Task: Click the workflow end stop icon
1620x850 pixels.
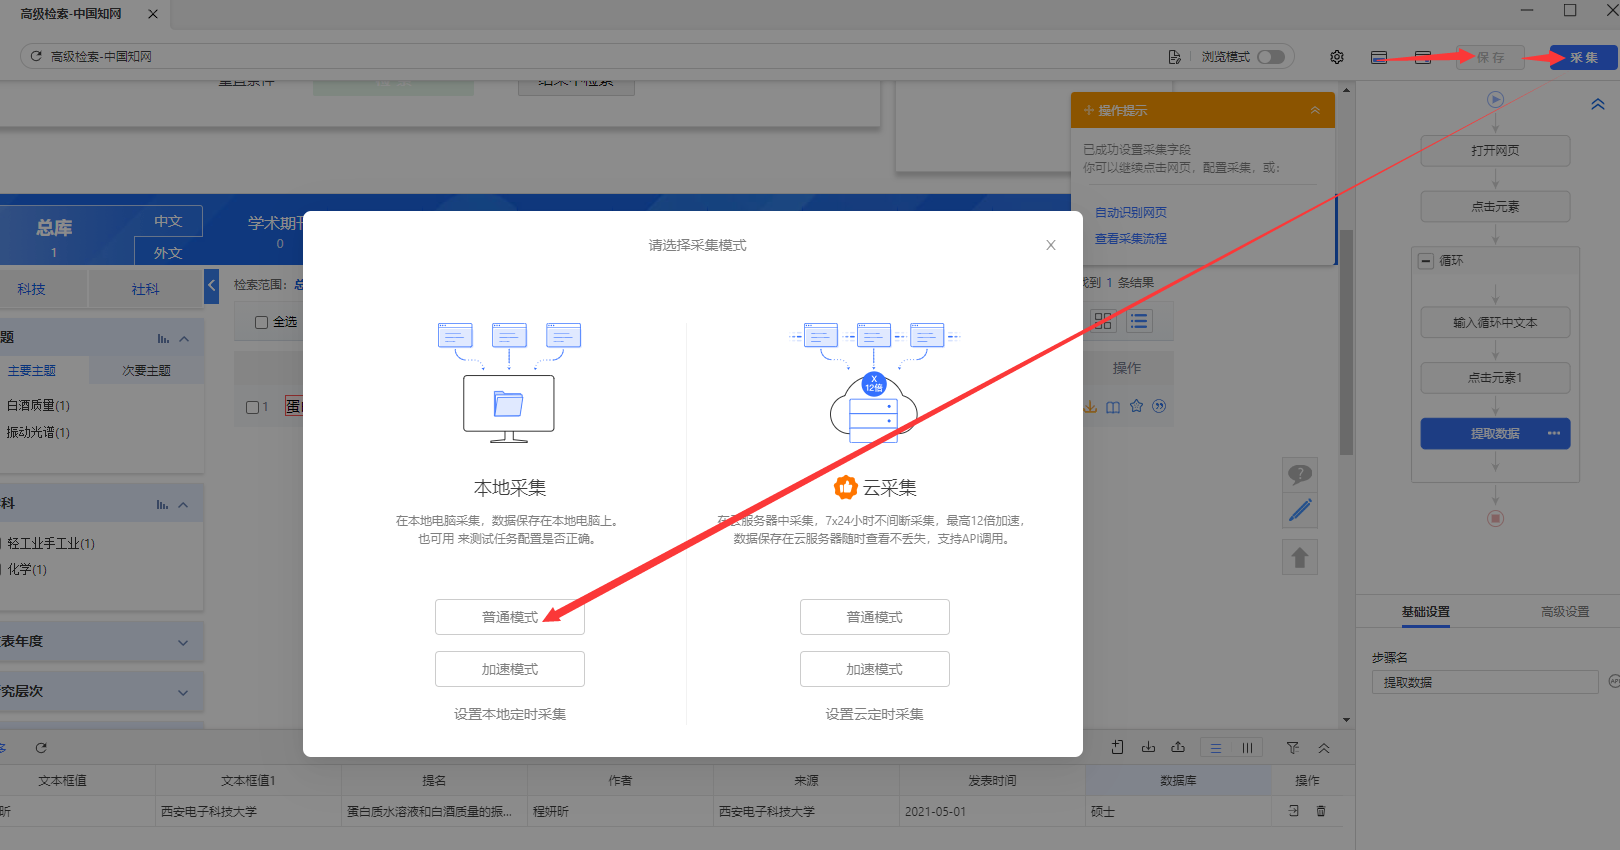Action: pyautogui.click(x=1495, y=518)
